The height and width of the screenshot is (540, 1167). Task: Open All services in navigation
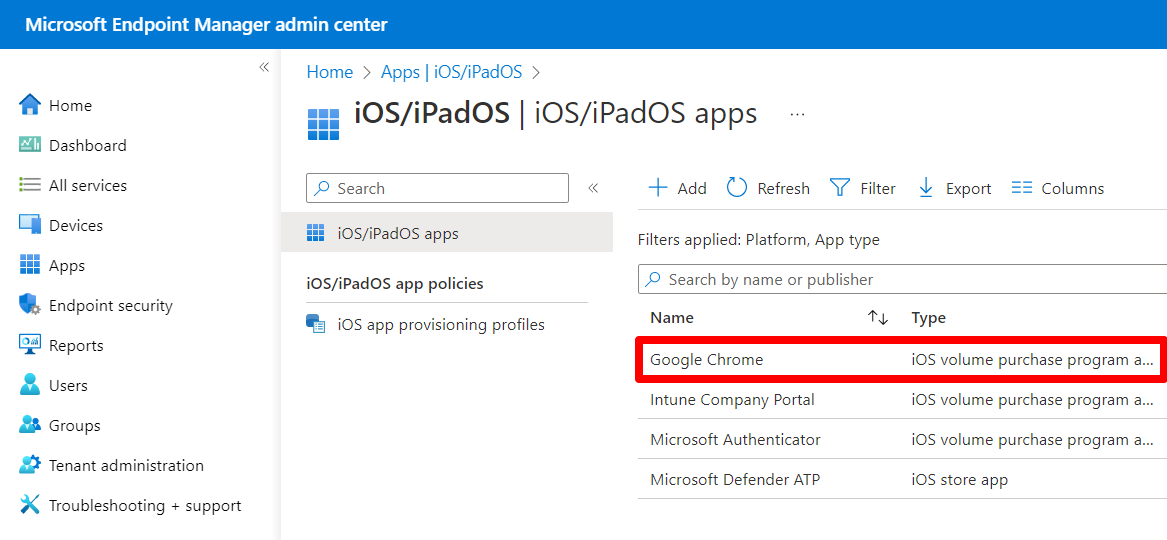pyautogui.click(x=88, y=185)
